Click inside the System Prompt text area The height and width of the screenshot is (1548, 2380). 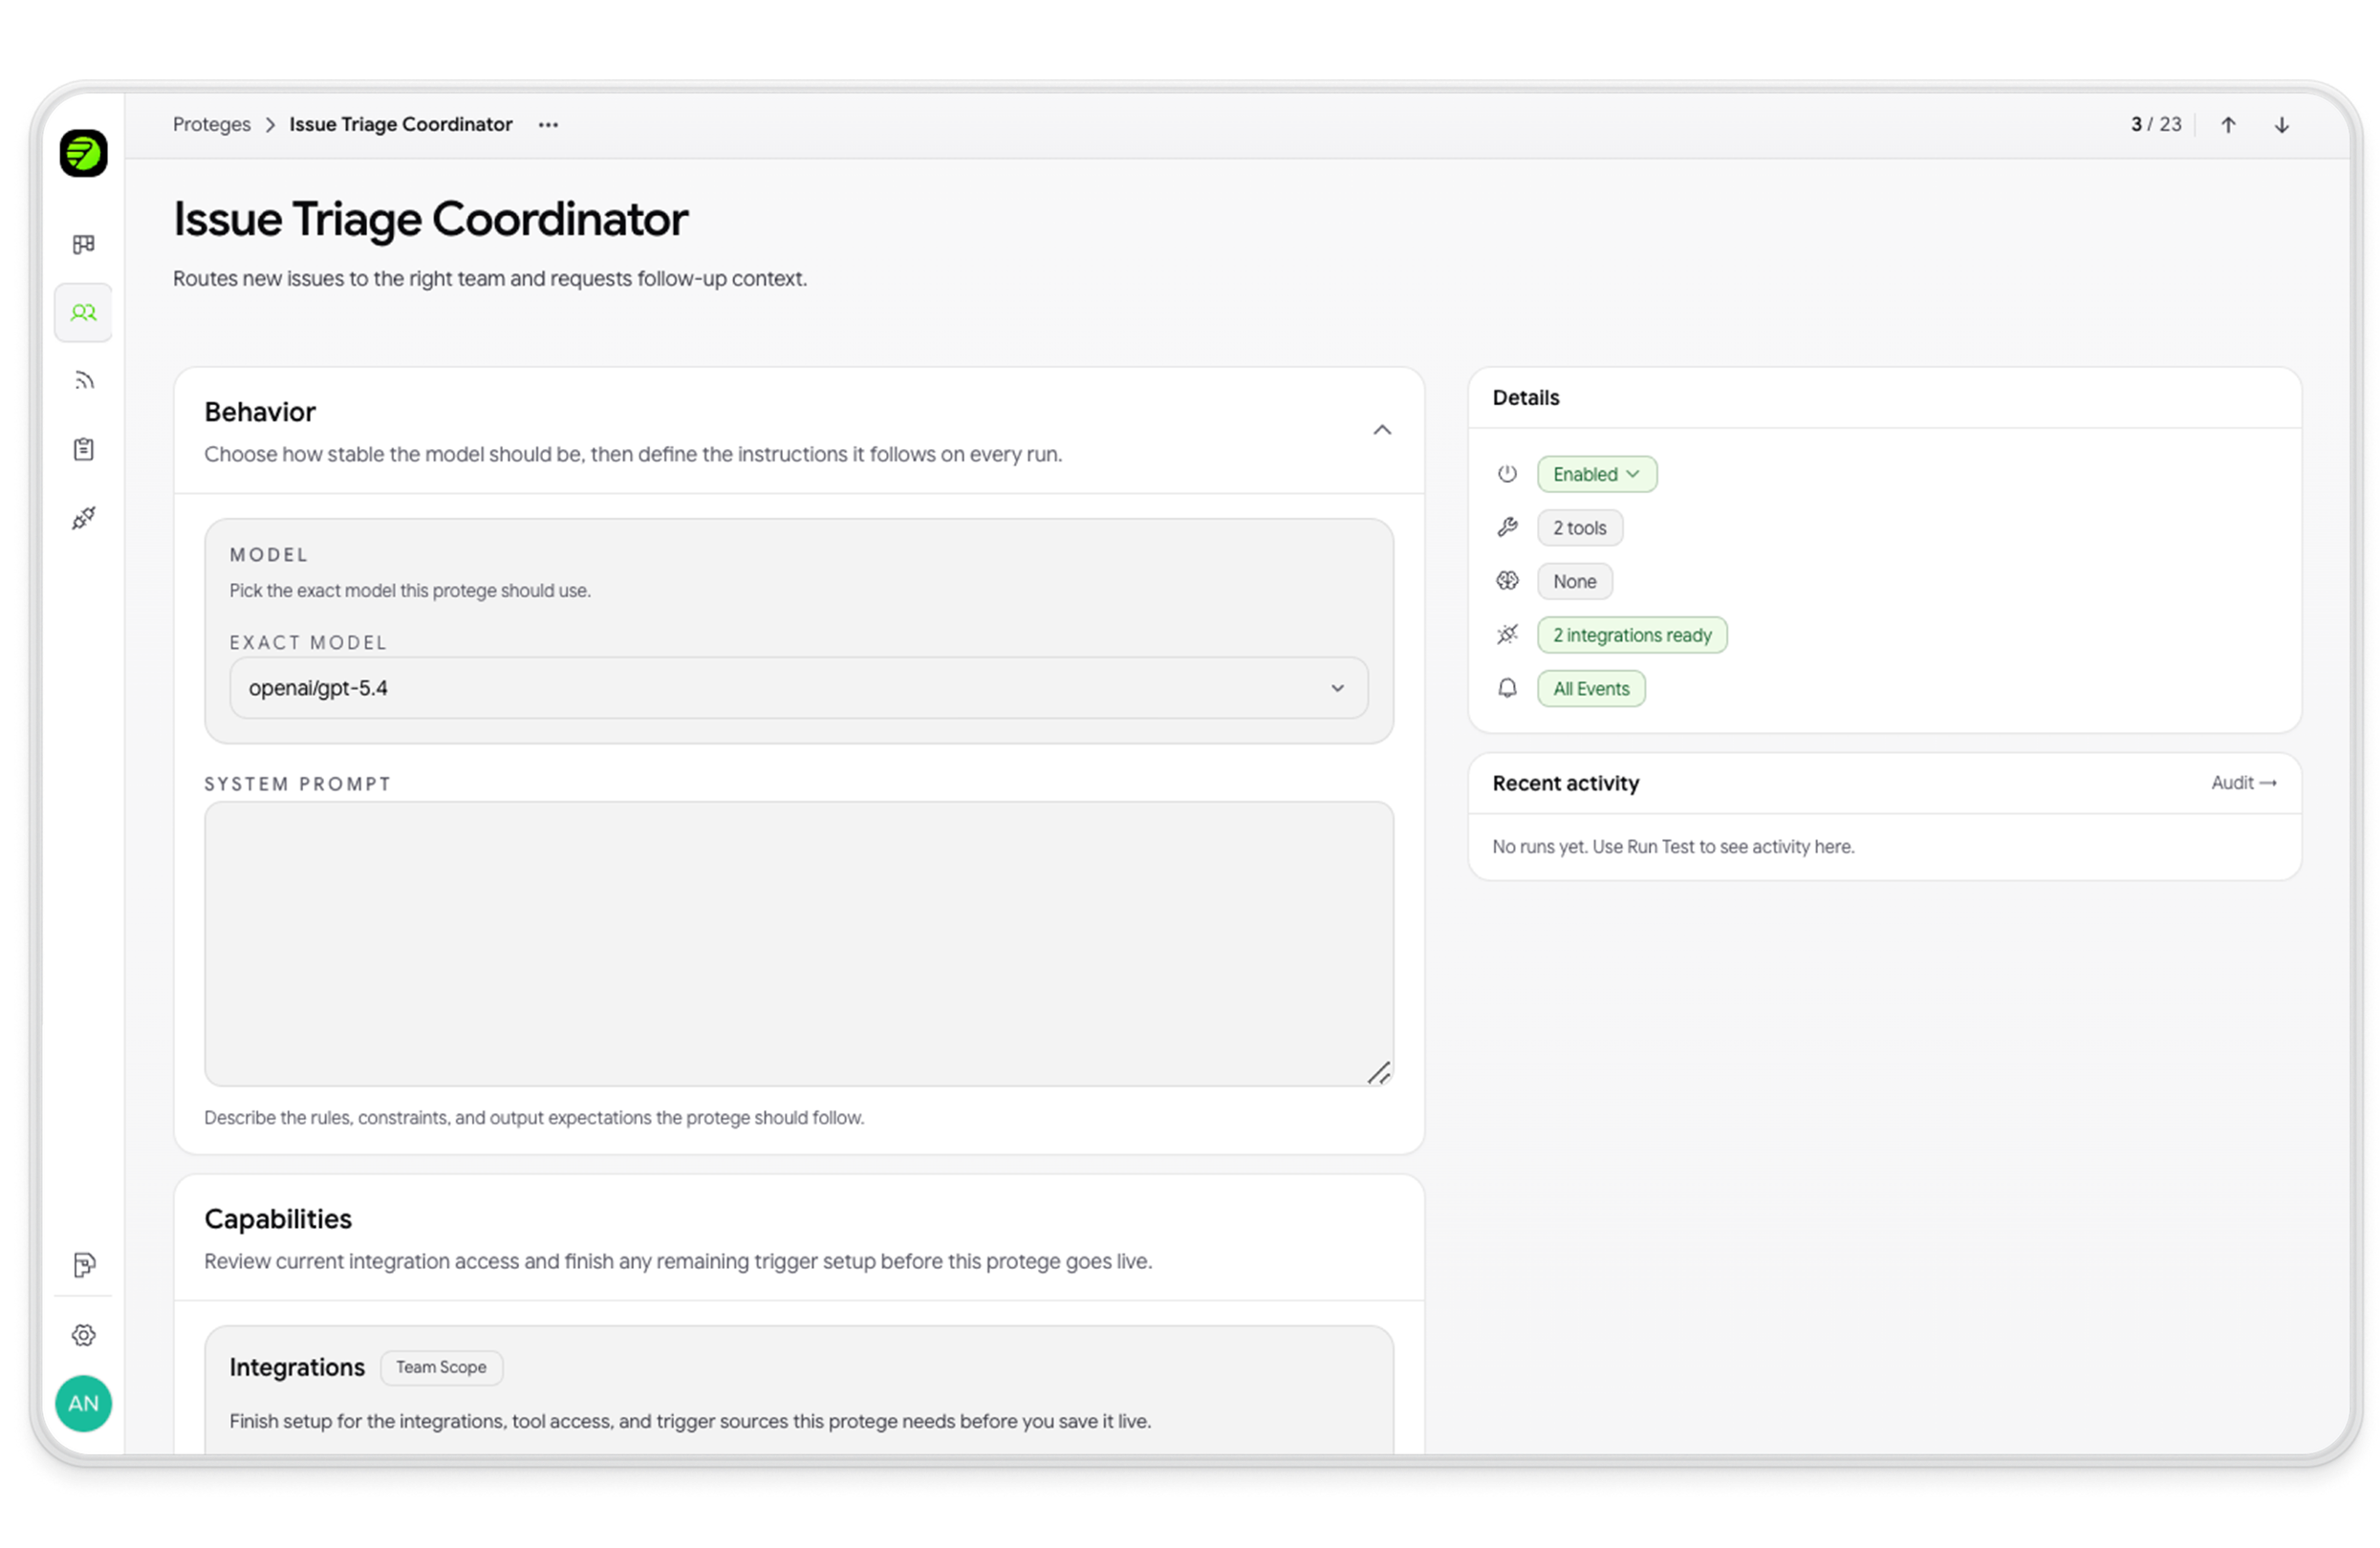point(798,944)
